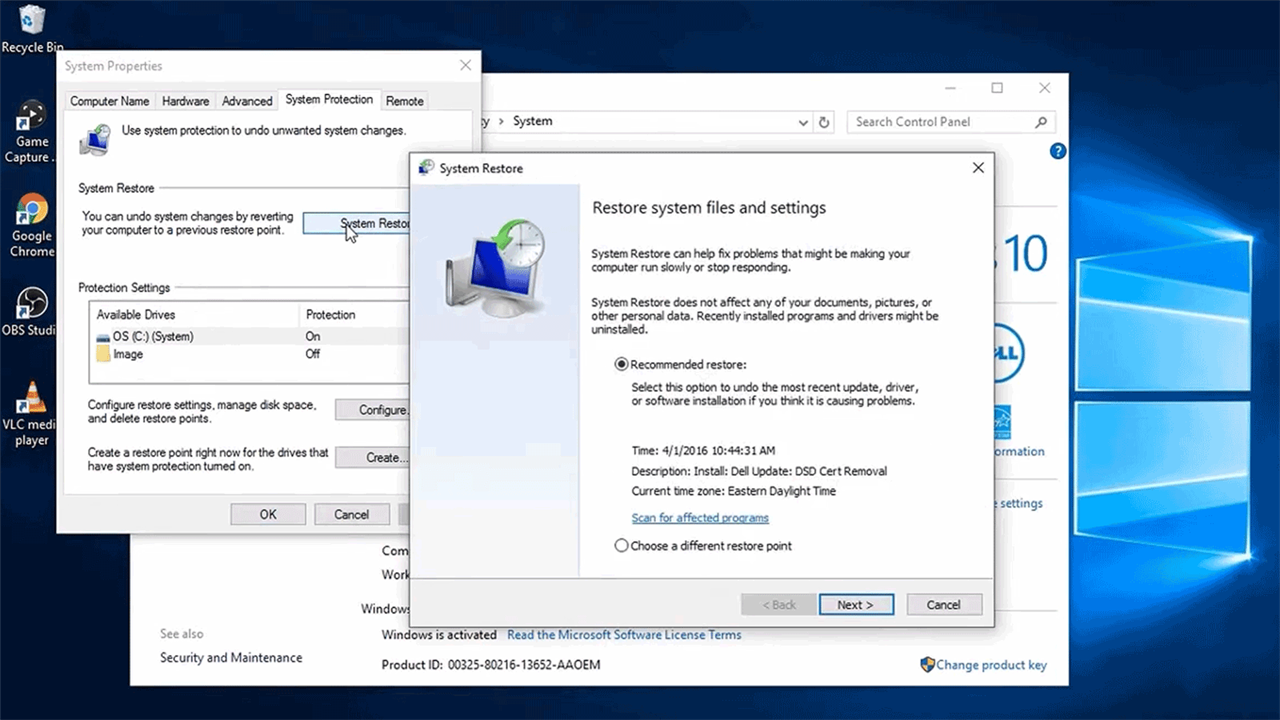Launch the Game Capture desktop shortcut

click(32, 130)
